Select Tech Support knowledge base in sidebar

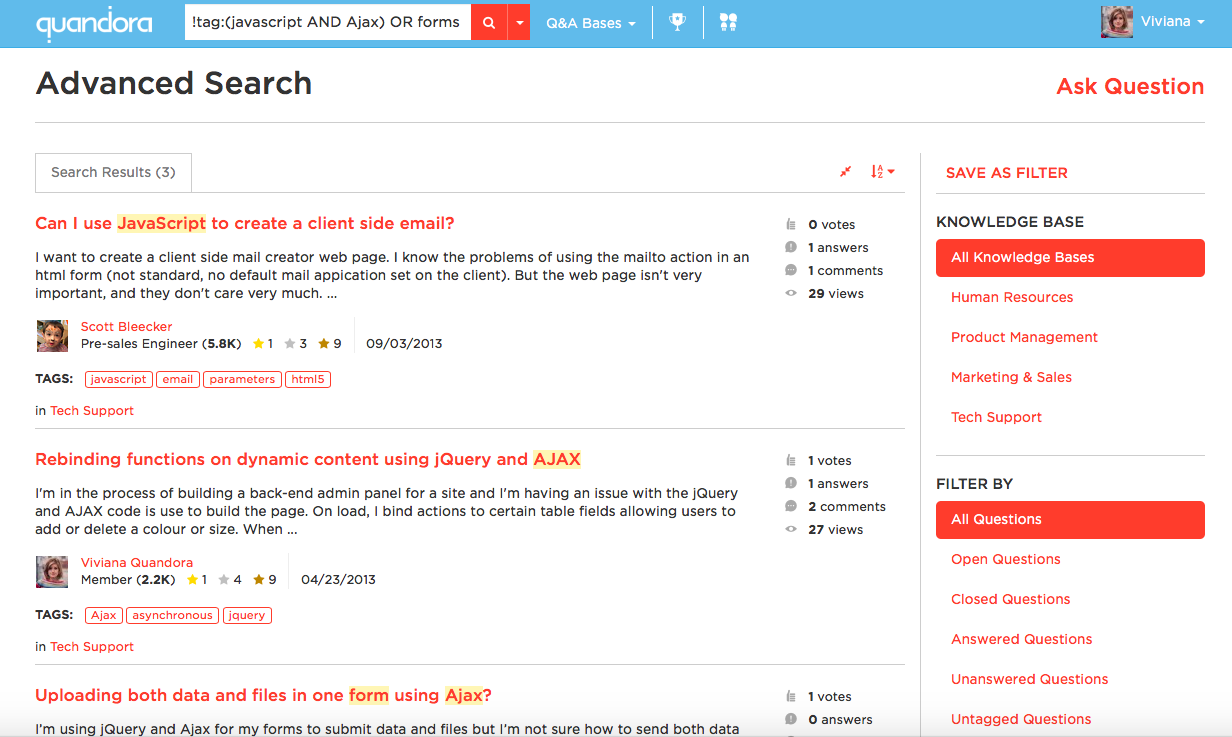pyautogui.click(x=996, y=417)
